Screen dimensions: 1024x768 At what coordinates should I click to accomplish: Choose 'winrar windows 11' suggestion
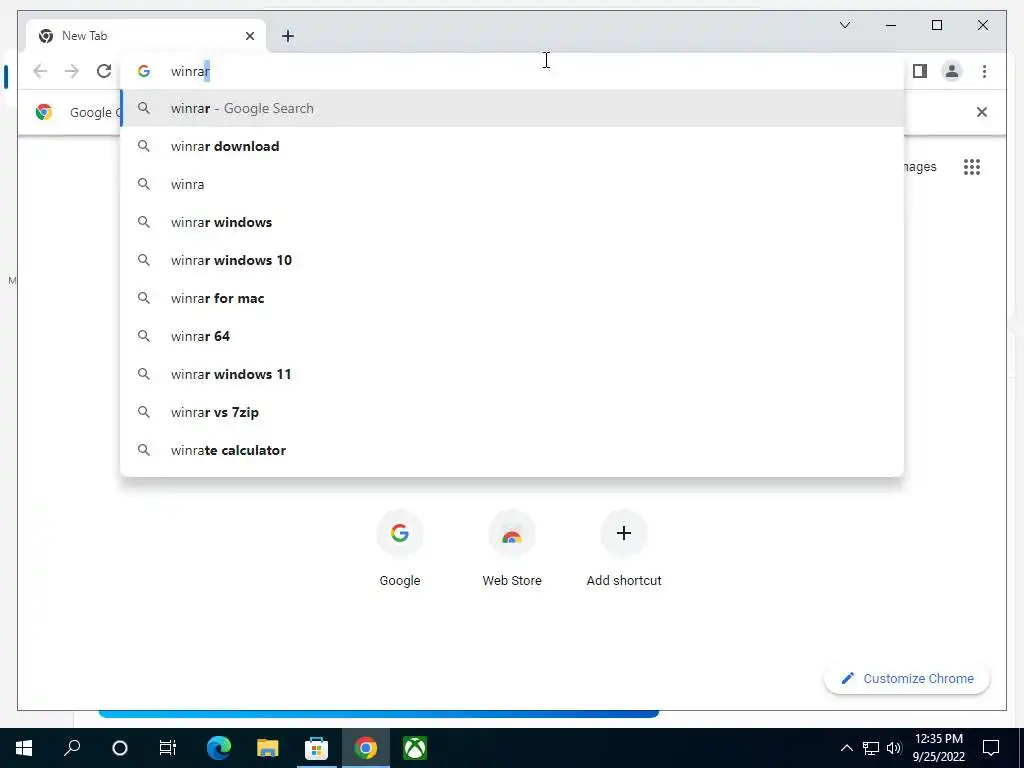point(513,374)
